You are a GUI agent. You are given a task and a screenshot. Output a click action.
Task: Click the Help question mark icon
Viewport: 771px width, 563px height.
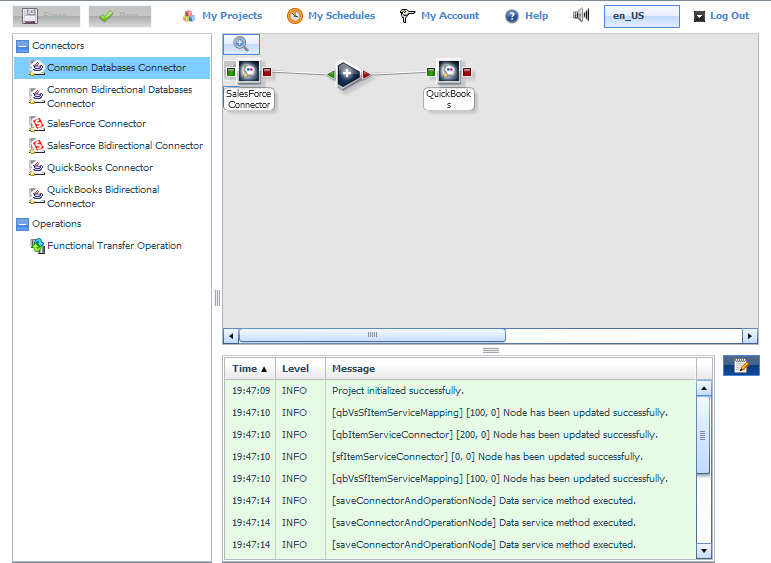(x=511, y=16)
